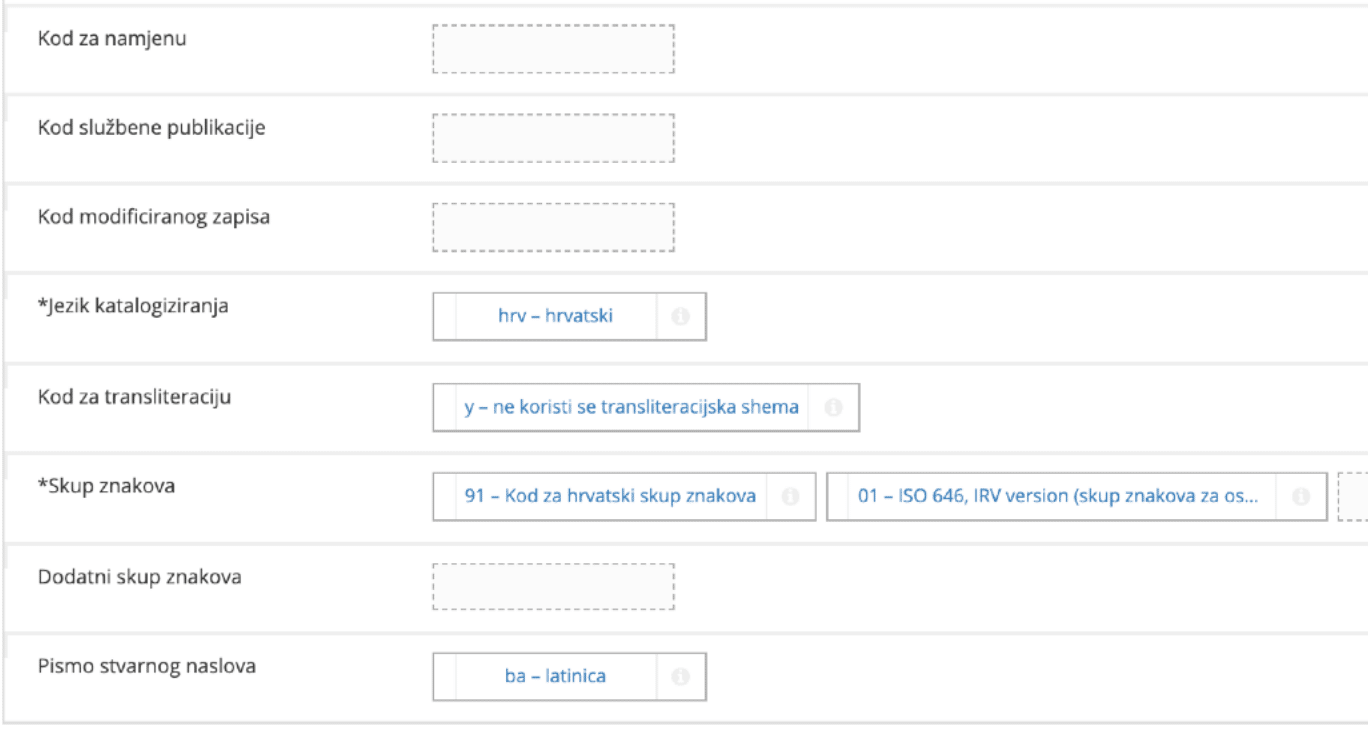
Task: Click info icon beside hrv – hrvatski
Action: (681, 317)
